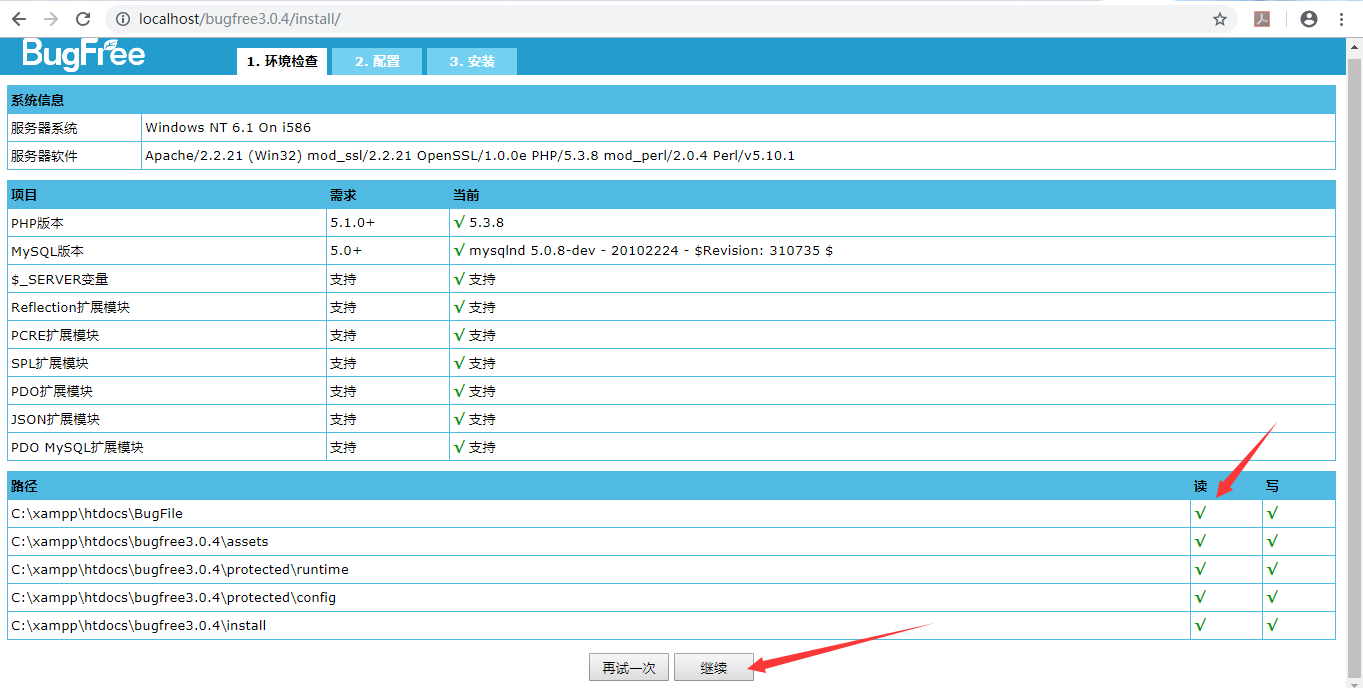Screen dimensions: 1363x688
Task: Click the browser back navigation arrow
Action: pos(20,17)
